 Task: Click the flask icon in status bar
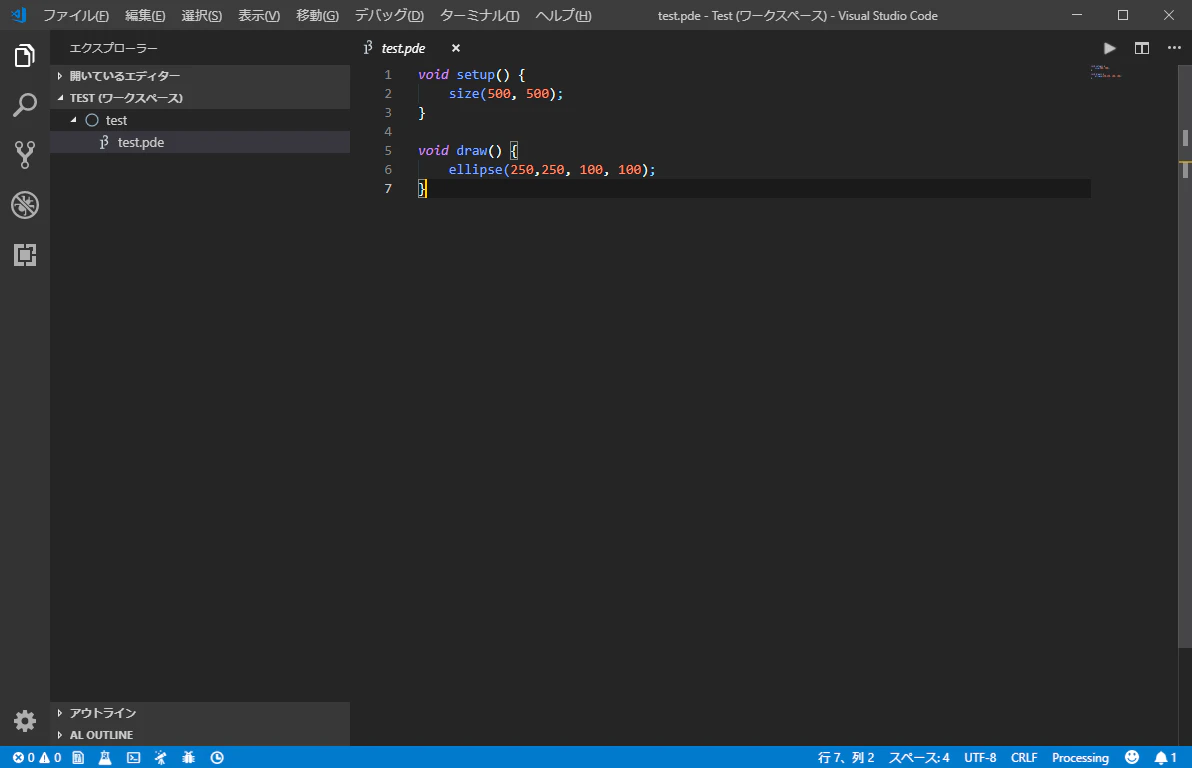click(x=105, y=757)
